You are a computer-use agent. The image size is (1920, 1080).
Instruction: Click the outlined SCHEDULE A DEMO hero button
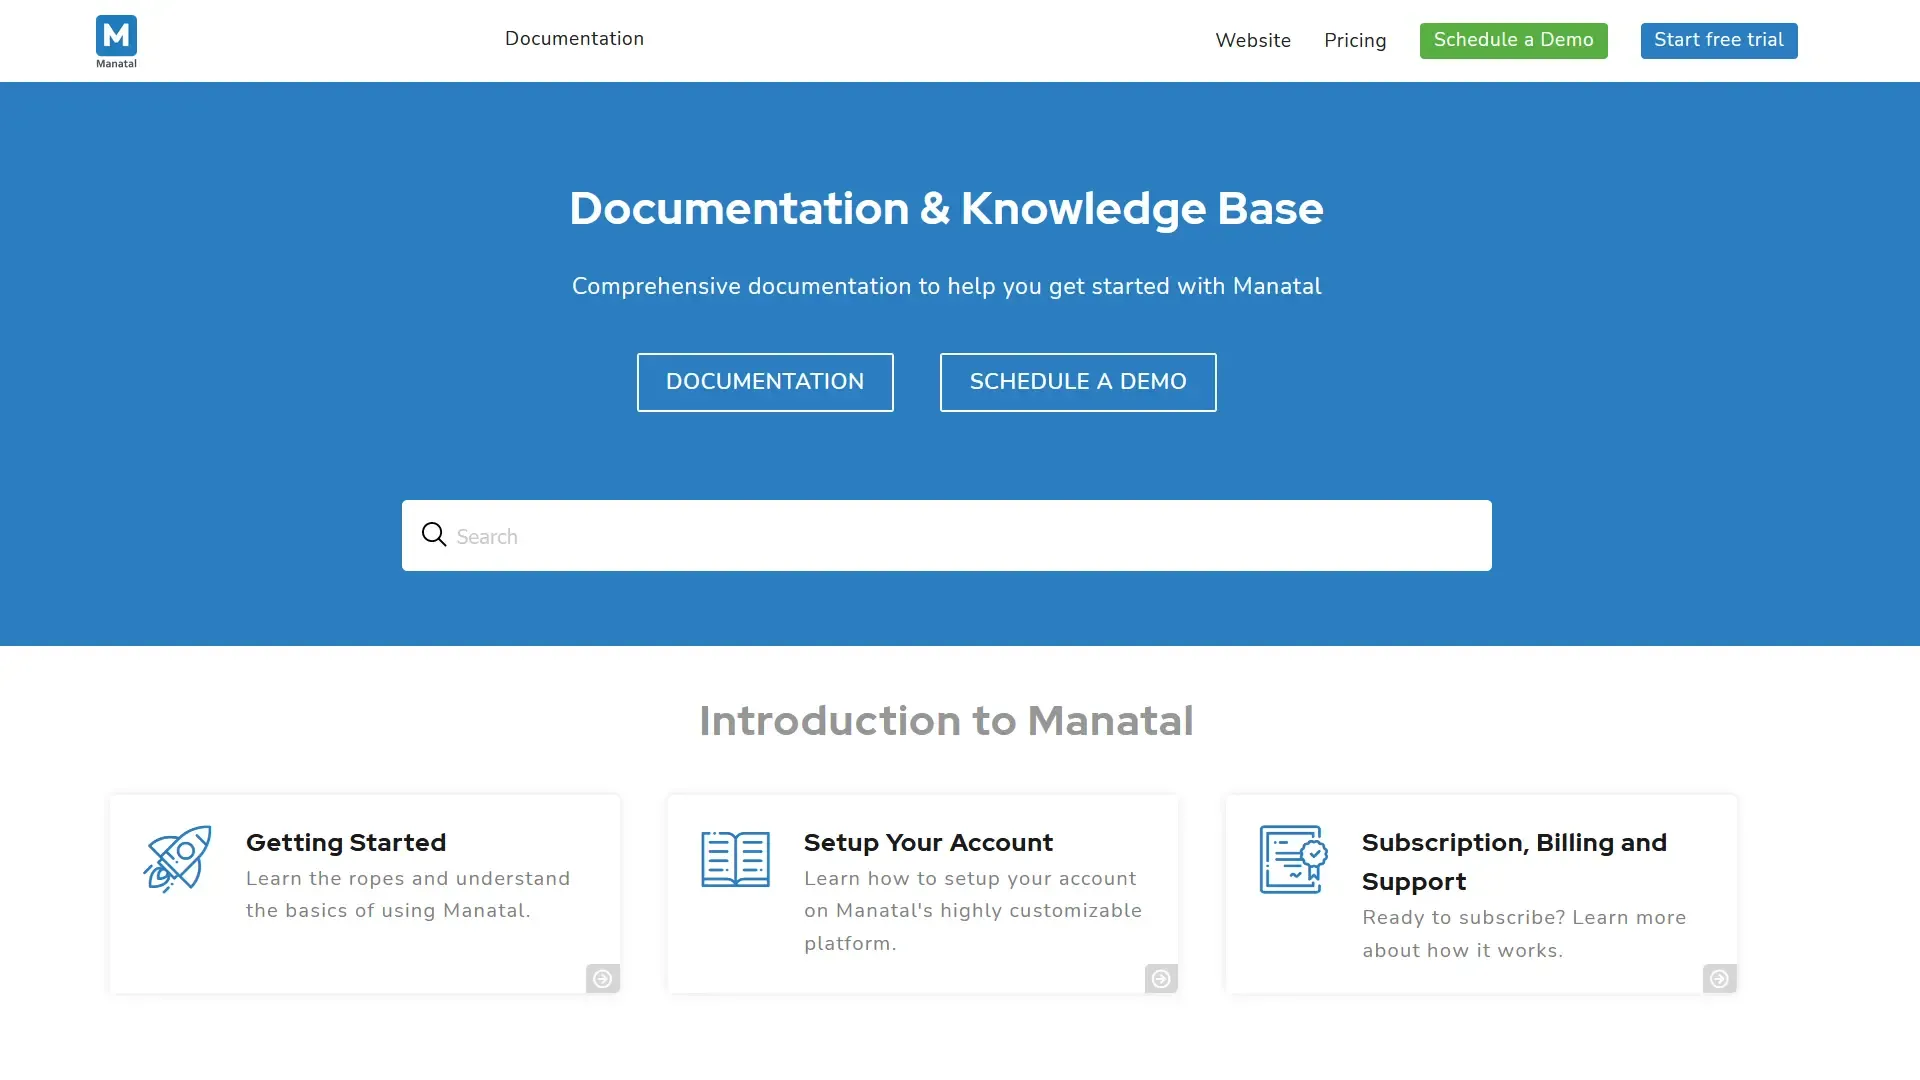[x=1077, y=382]
